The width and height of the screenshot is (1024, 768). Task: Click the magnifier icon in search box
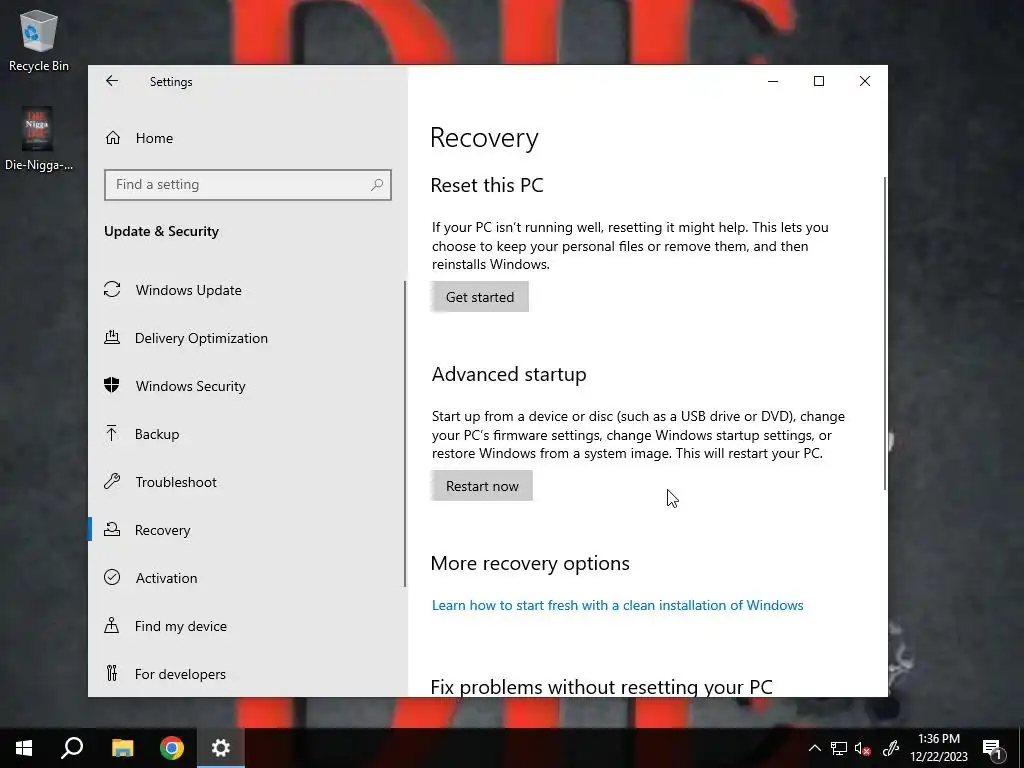[x=377, y=185]
